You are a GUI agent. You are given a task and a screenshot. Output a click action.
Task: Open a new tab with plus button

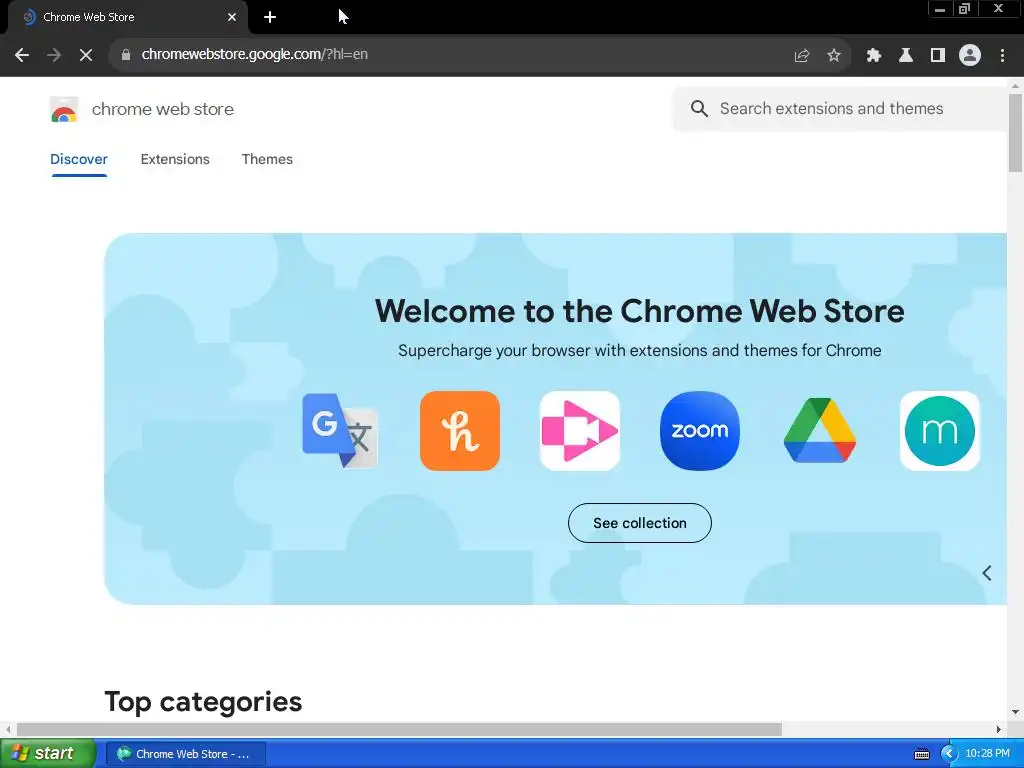[270, 17]
